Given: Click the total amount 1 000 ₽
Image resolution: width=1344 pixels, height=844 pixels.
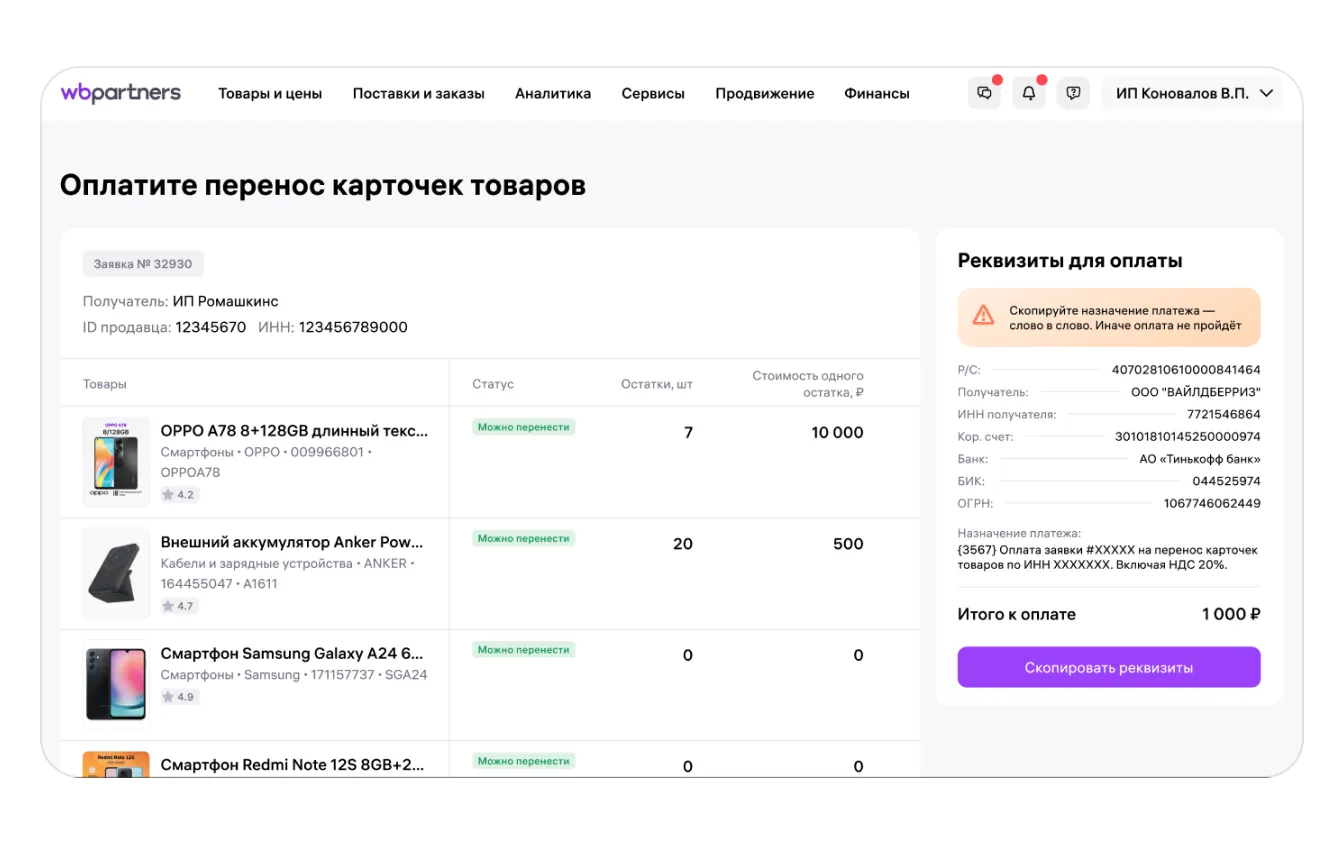Looking at the screenshot, I should point(1231,614).
